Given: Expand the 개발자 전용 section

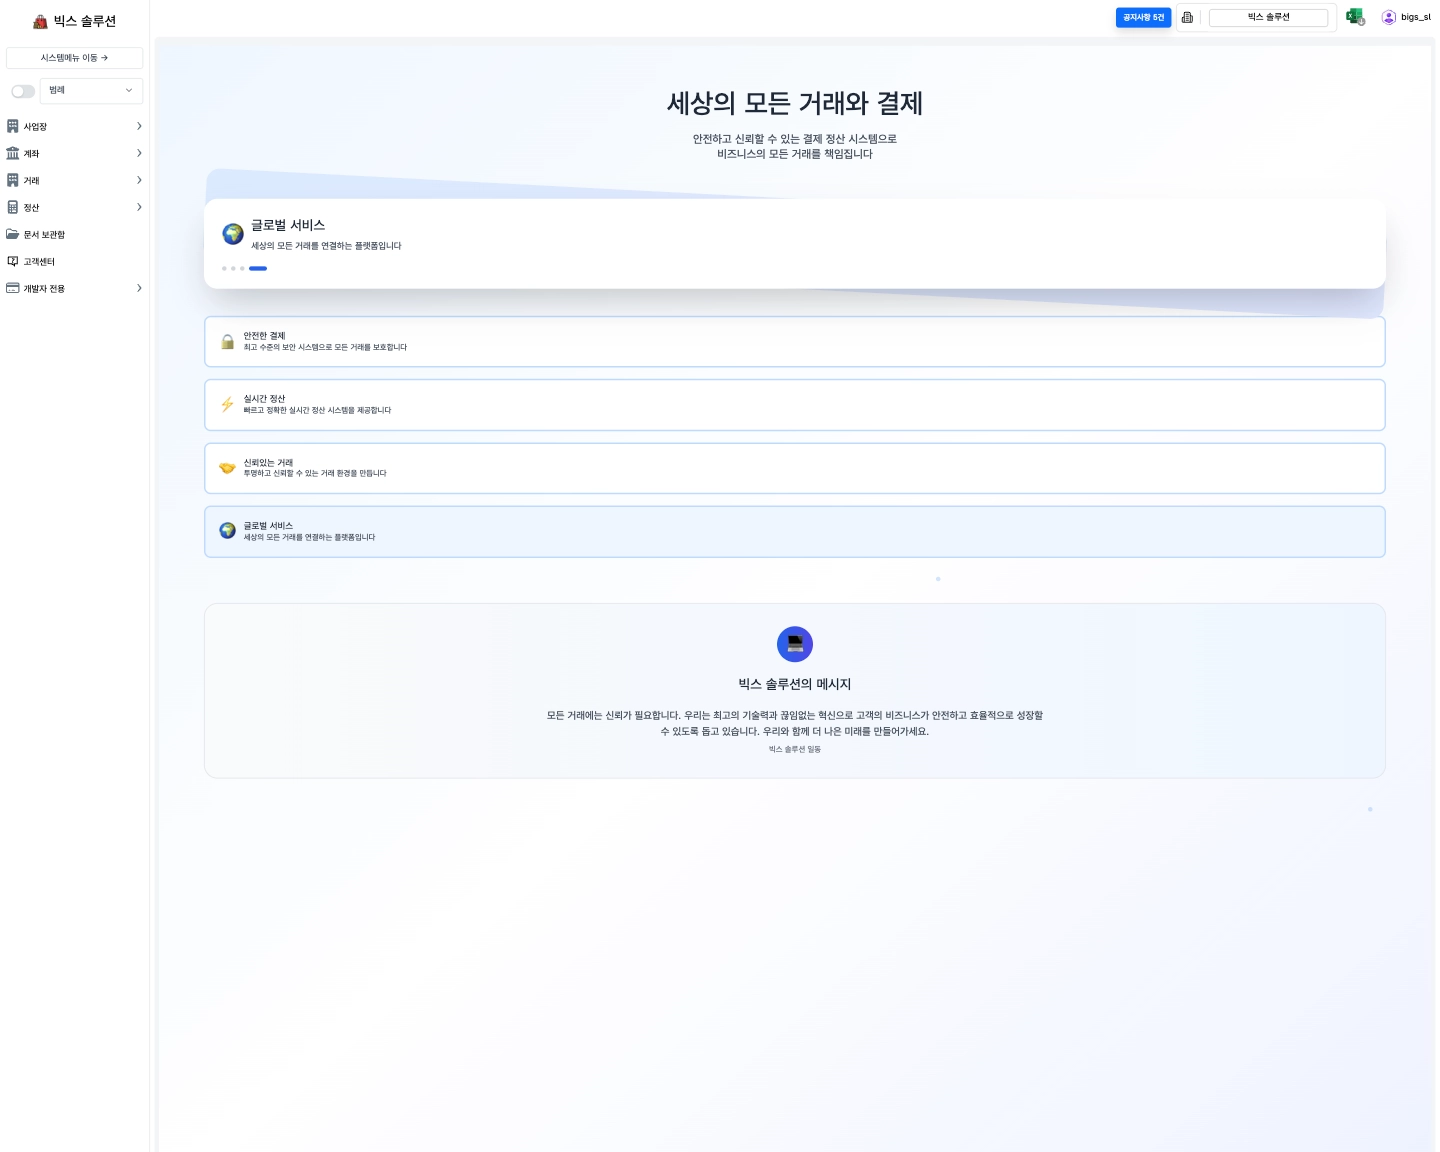Looking at the screenshot, I should (139, 288).
